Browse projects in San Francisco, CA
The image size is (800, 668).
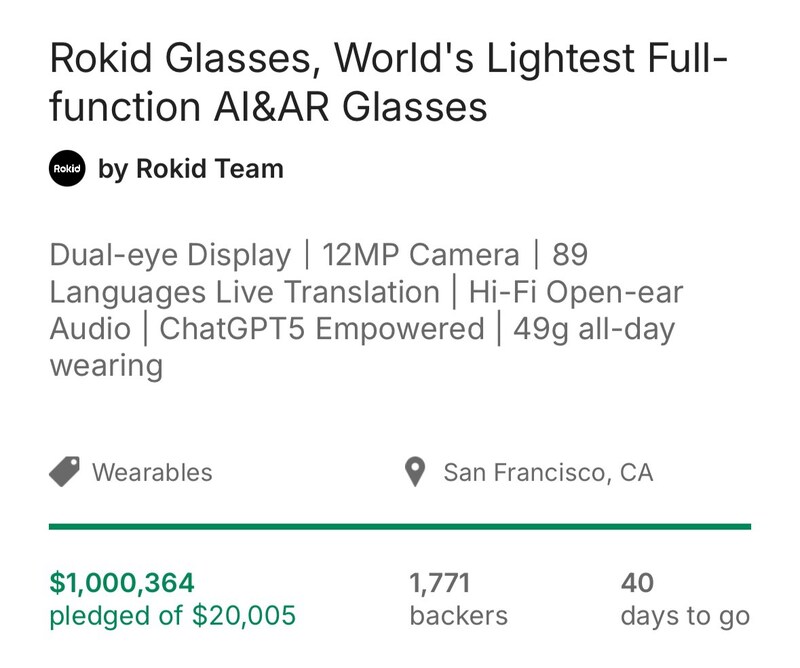pyautogui.click(x=548, y=472)
